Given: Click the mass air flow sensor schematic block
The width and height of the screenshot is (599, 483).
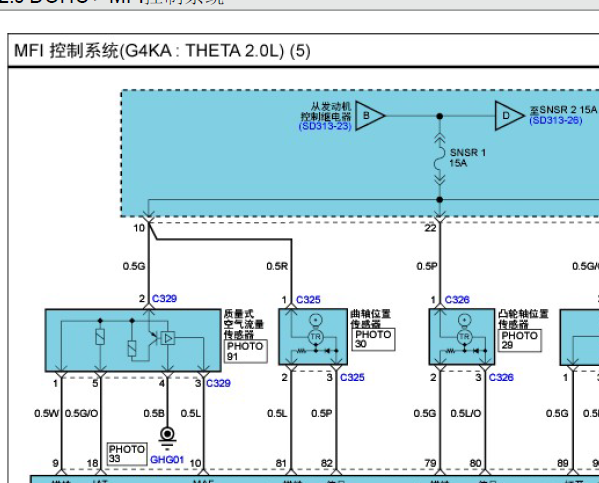Looking at the screenshot, I should point(133,340).
